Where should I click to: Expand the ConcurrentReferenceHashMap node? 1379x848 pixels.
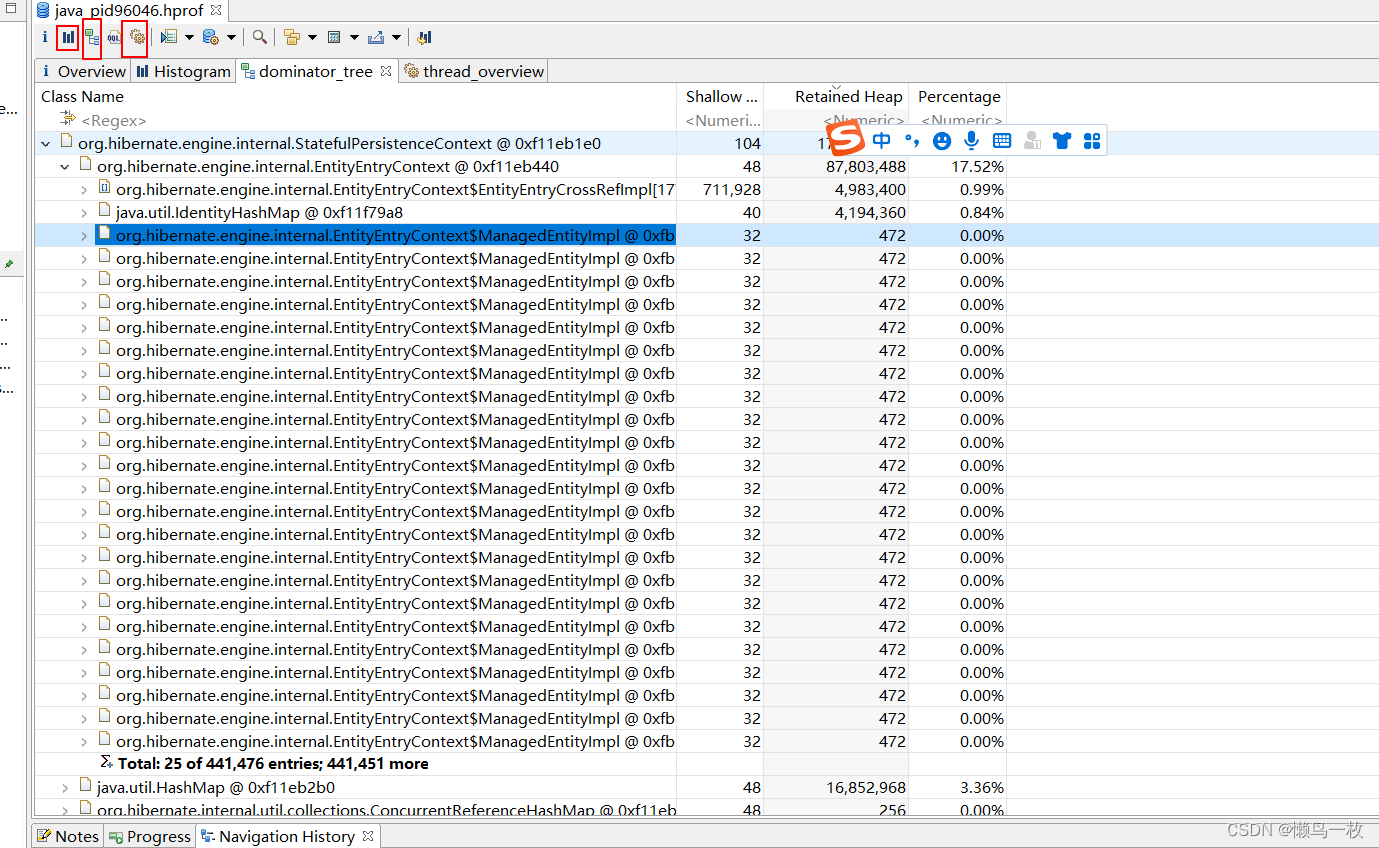coord(64,810)
